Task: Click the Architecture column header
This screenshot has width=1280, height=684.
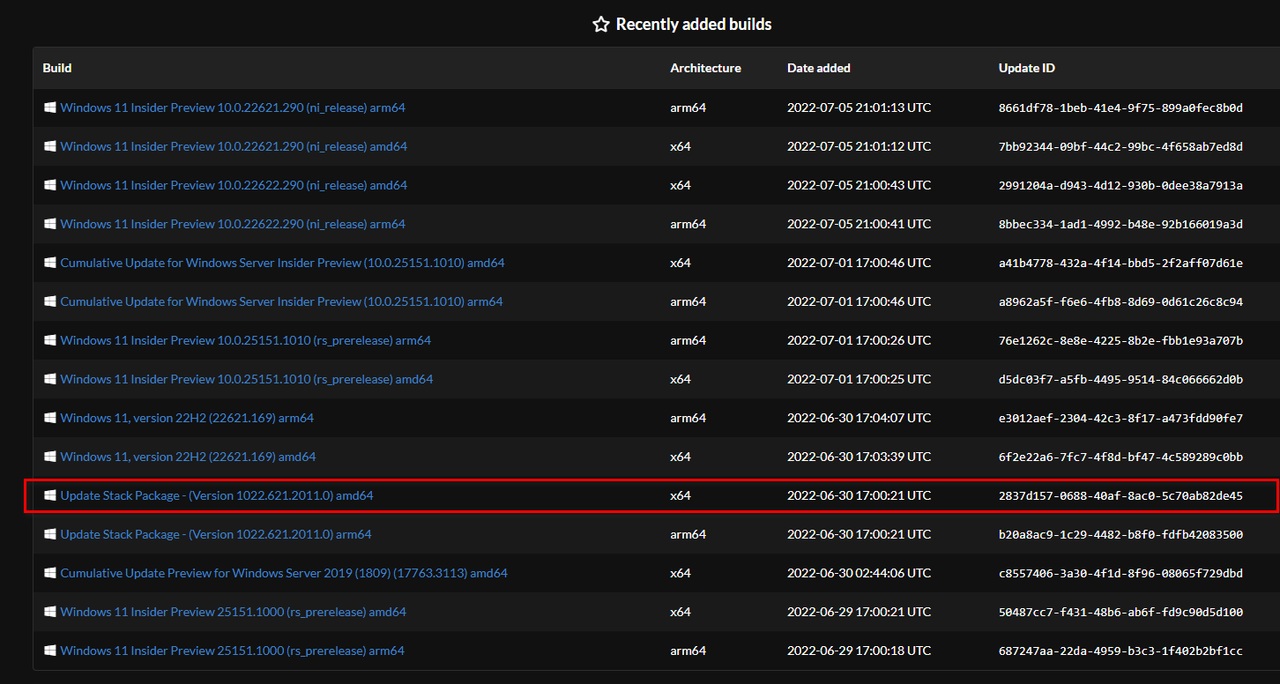Action: pyautogui.click(x=705, y=68)
